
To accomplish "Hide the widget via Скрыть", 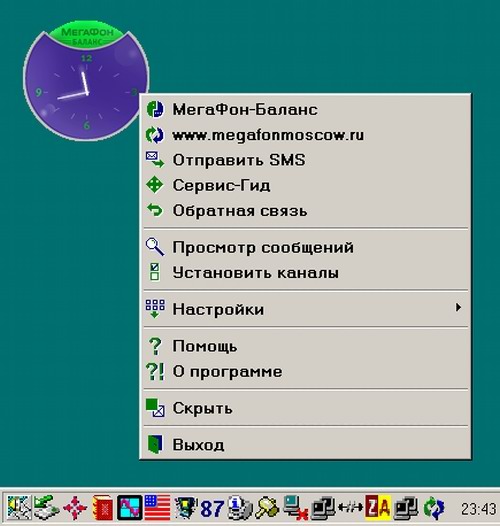I will 305,408.
